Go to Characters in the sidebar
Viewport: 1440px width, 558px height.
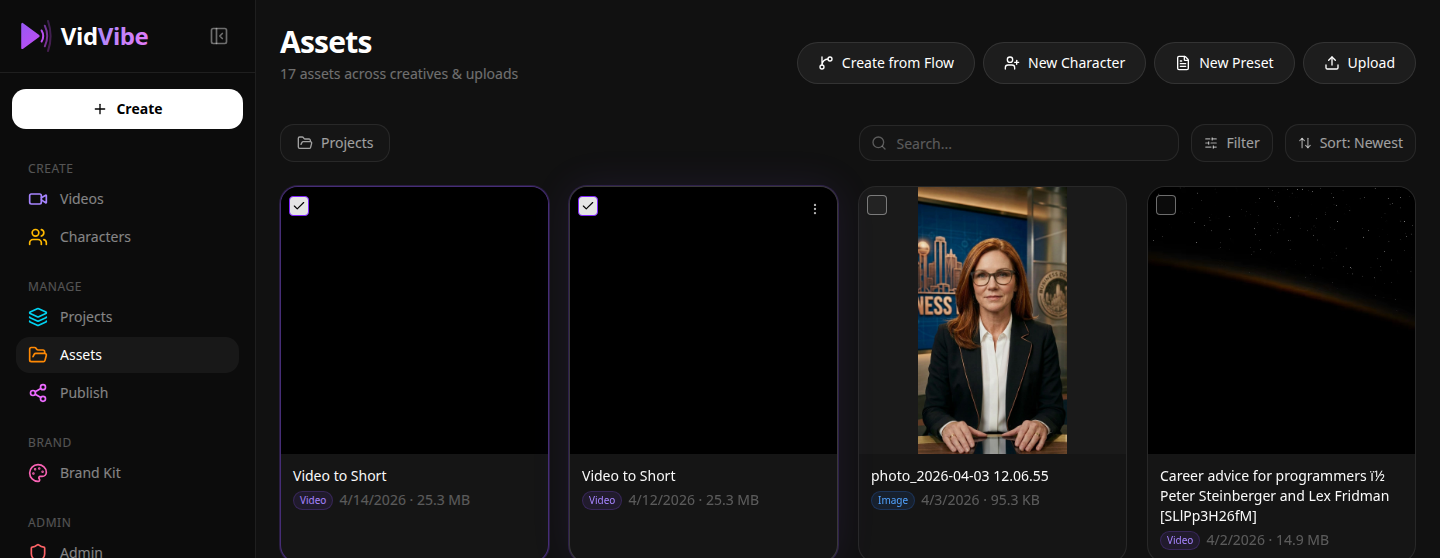coord(127,237)
